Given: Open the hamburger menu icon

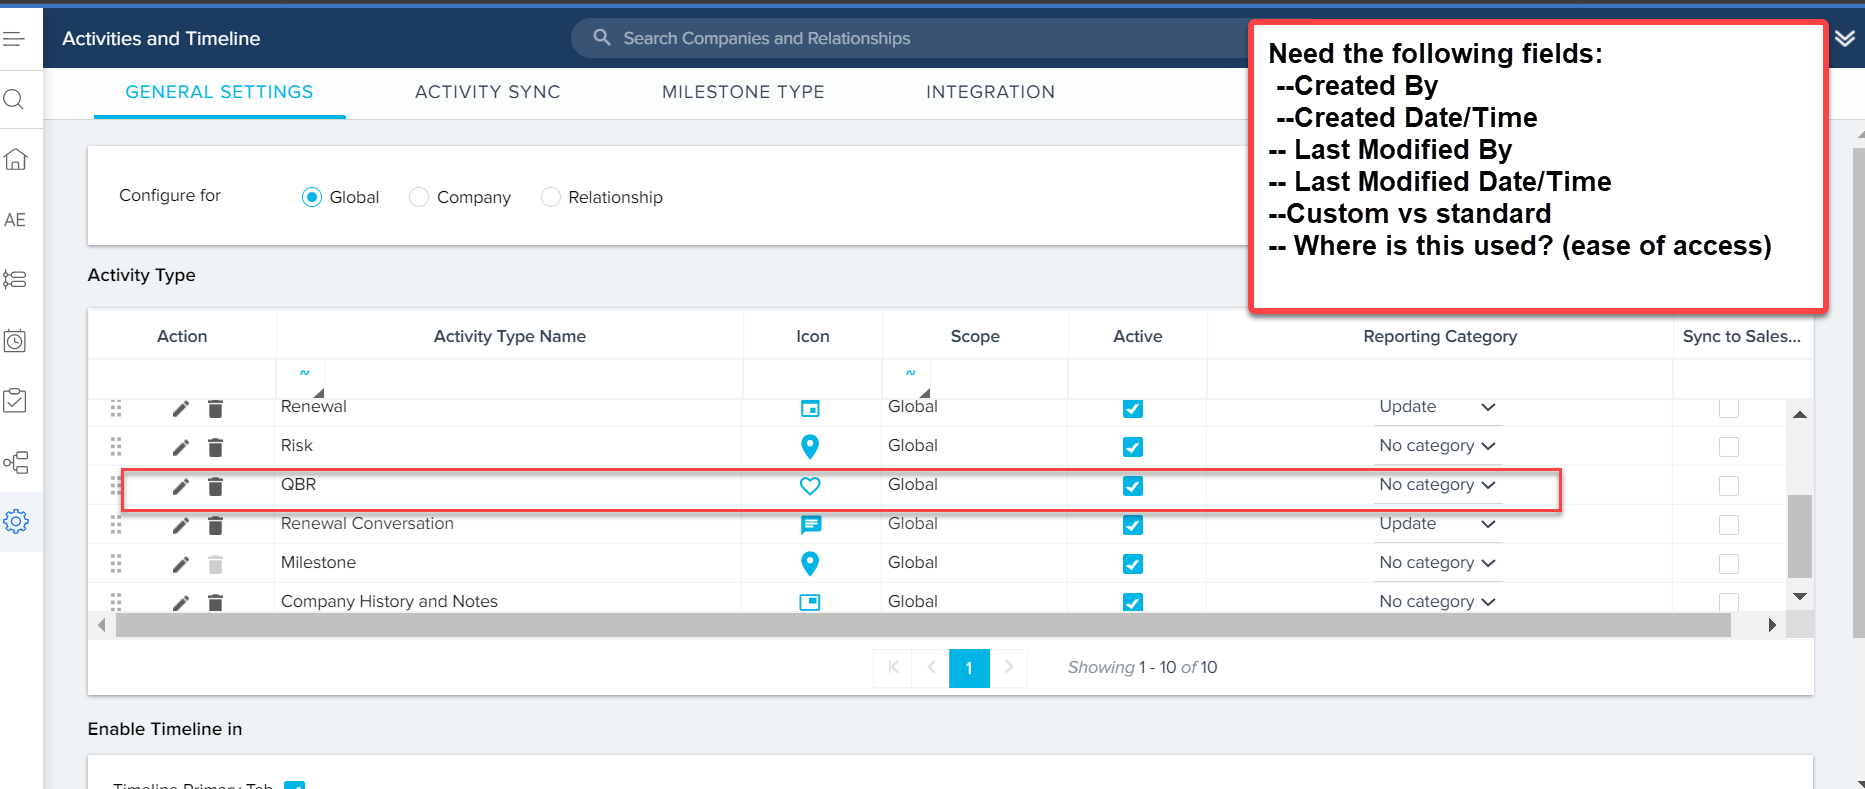Looking at the screenshot, I should coord(13,39).
